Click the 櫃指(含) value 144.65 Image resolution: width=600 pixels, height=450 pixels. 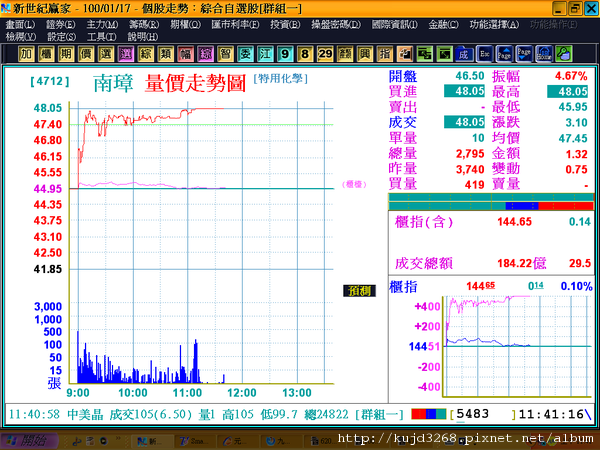[514, 222]
